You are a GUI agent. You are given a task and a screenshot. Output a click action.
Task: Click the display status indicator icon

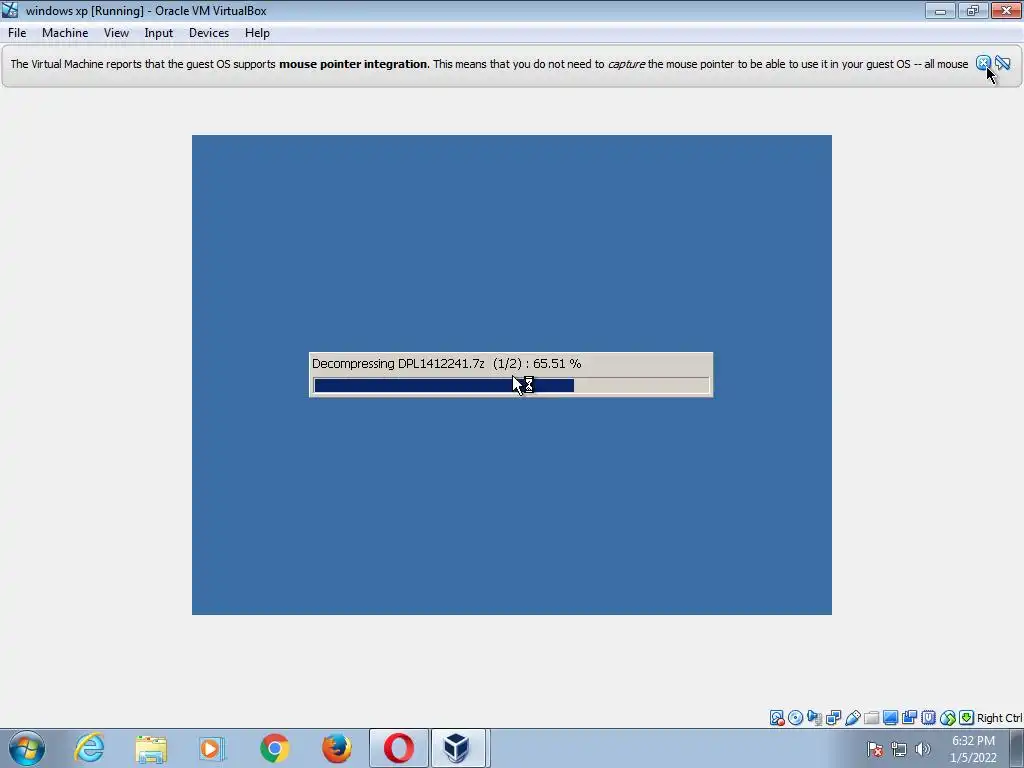(x=890, y=718)
